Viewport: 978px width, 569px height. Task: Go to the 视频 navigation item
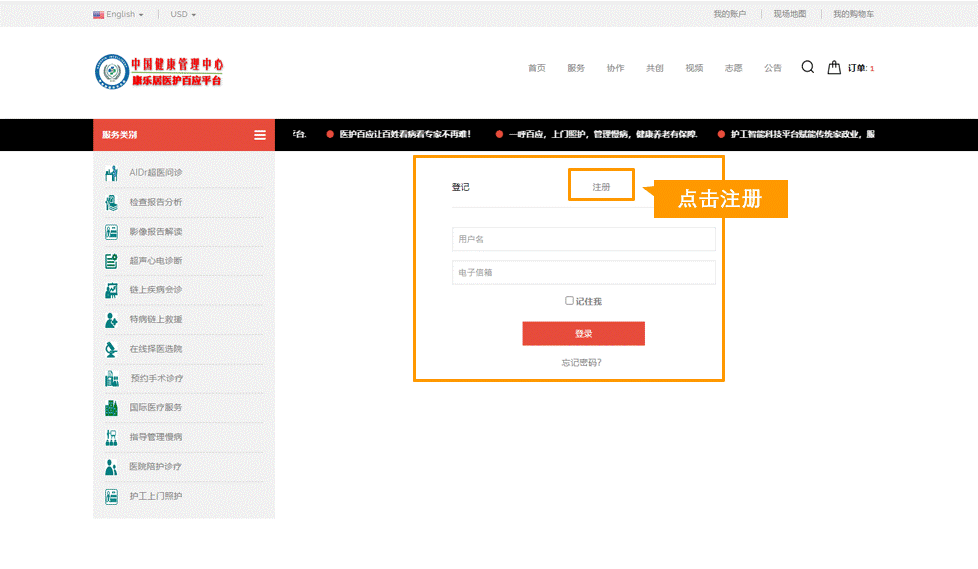694,68
